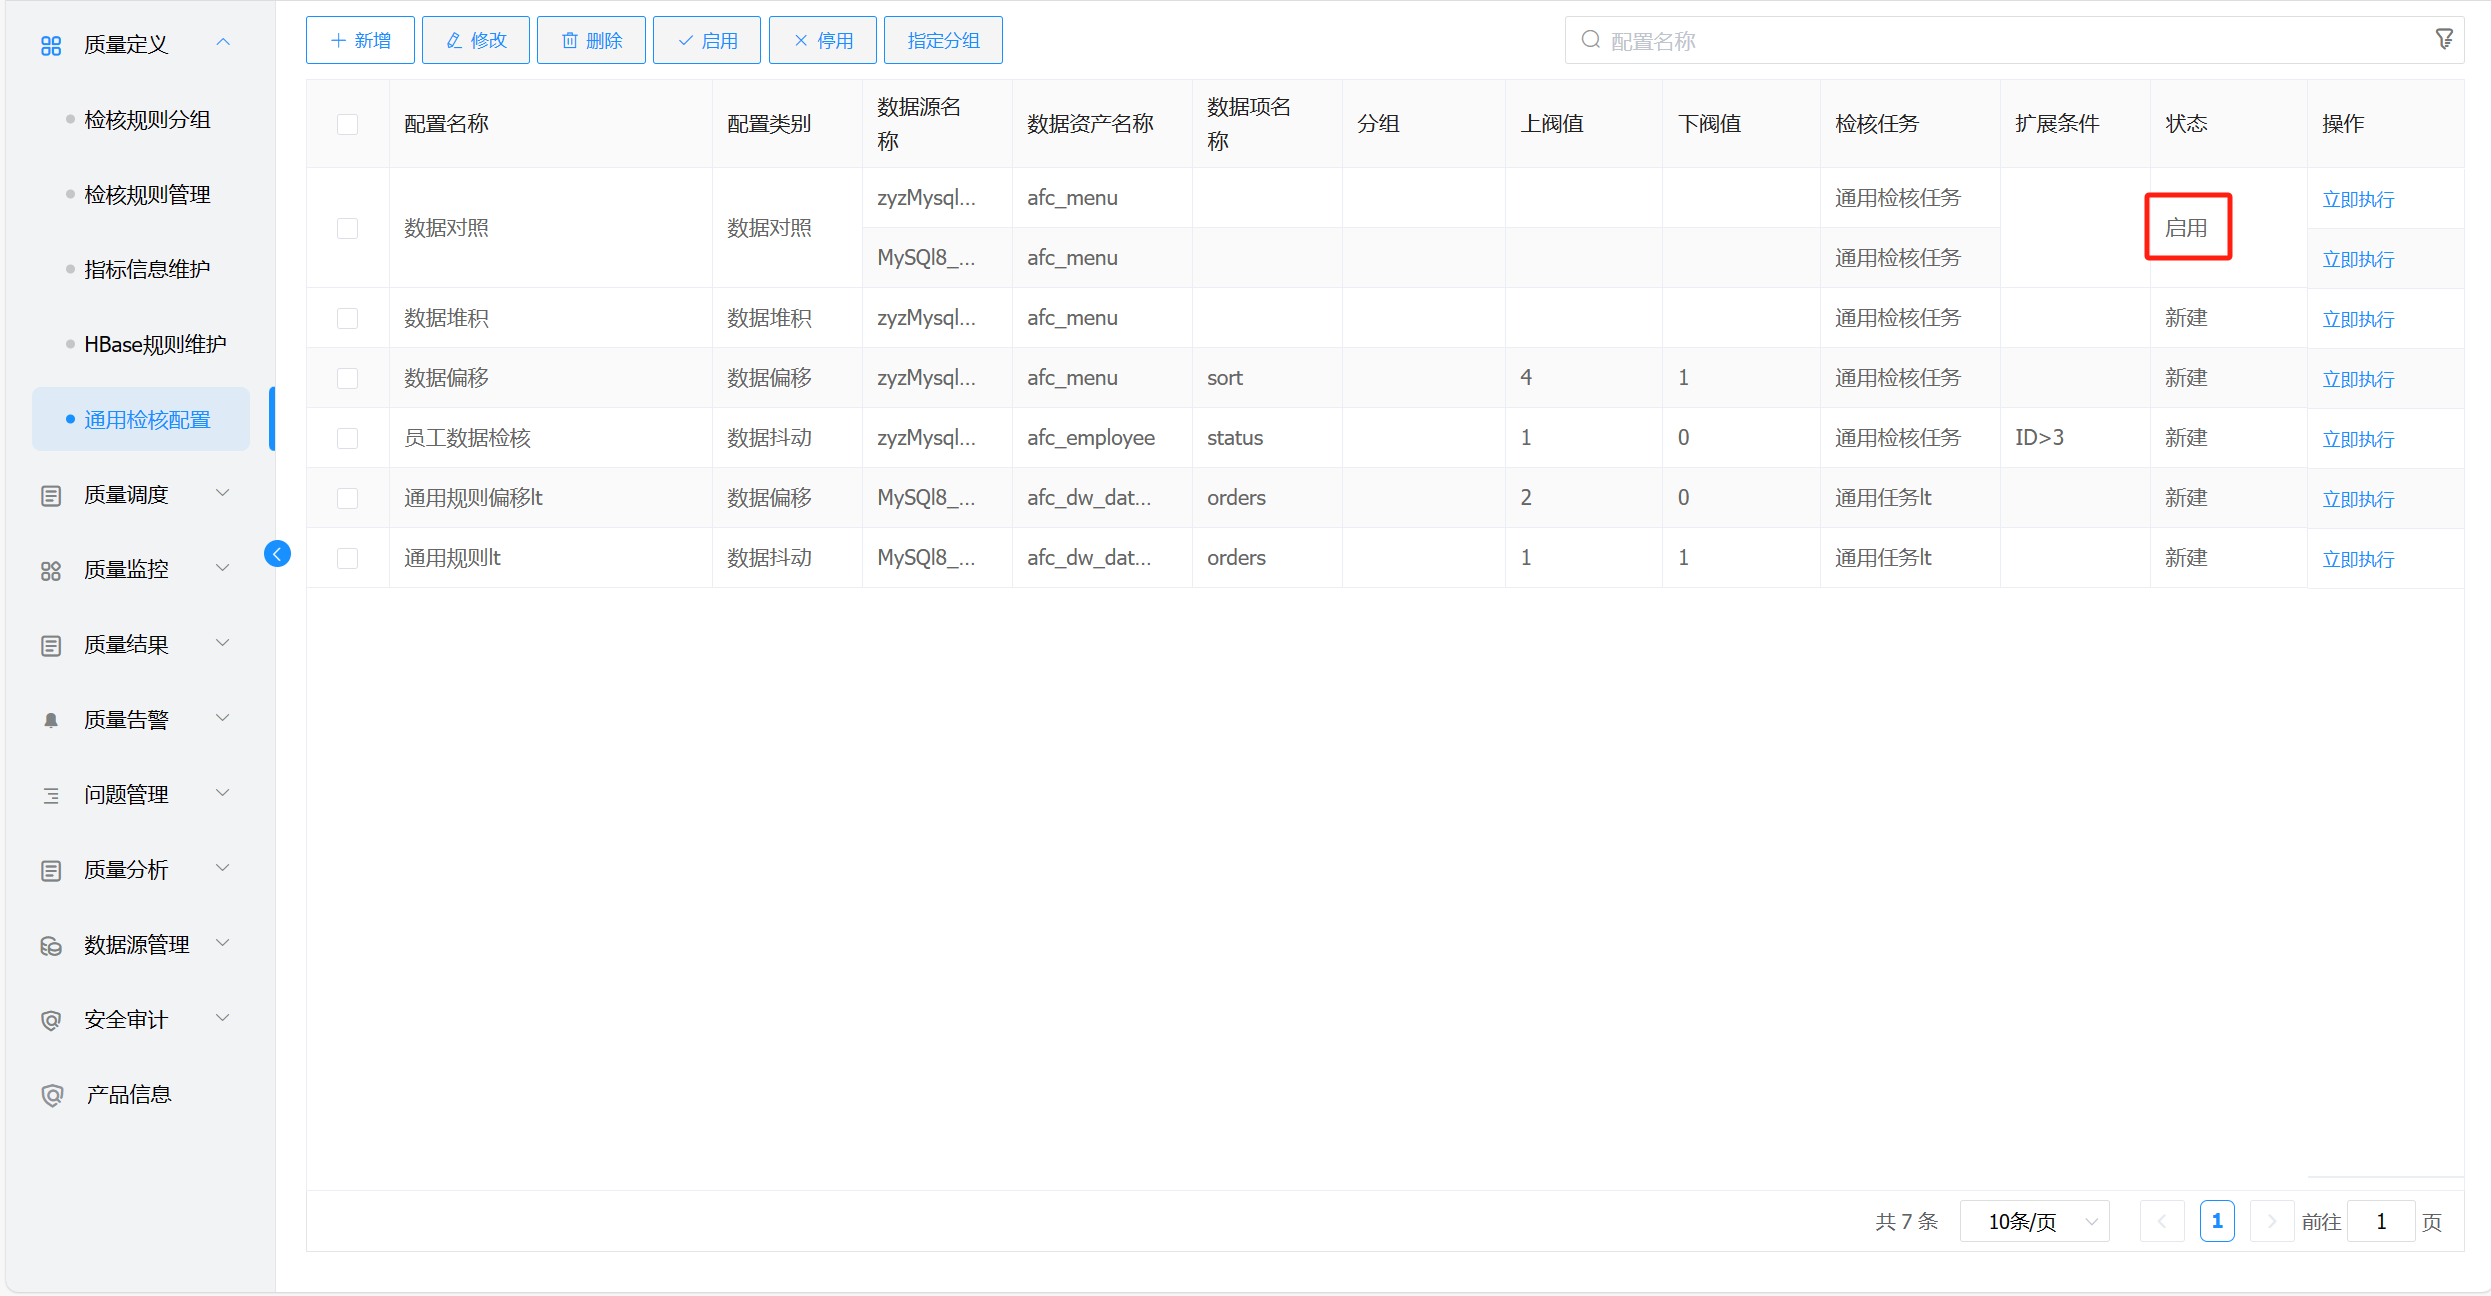2491x1296 pixels.
Task: Select the 数据堆积 row checkbox
Action: coord(347,318)
